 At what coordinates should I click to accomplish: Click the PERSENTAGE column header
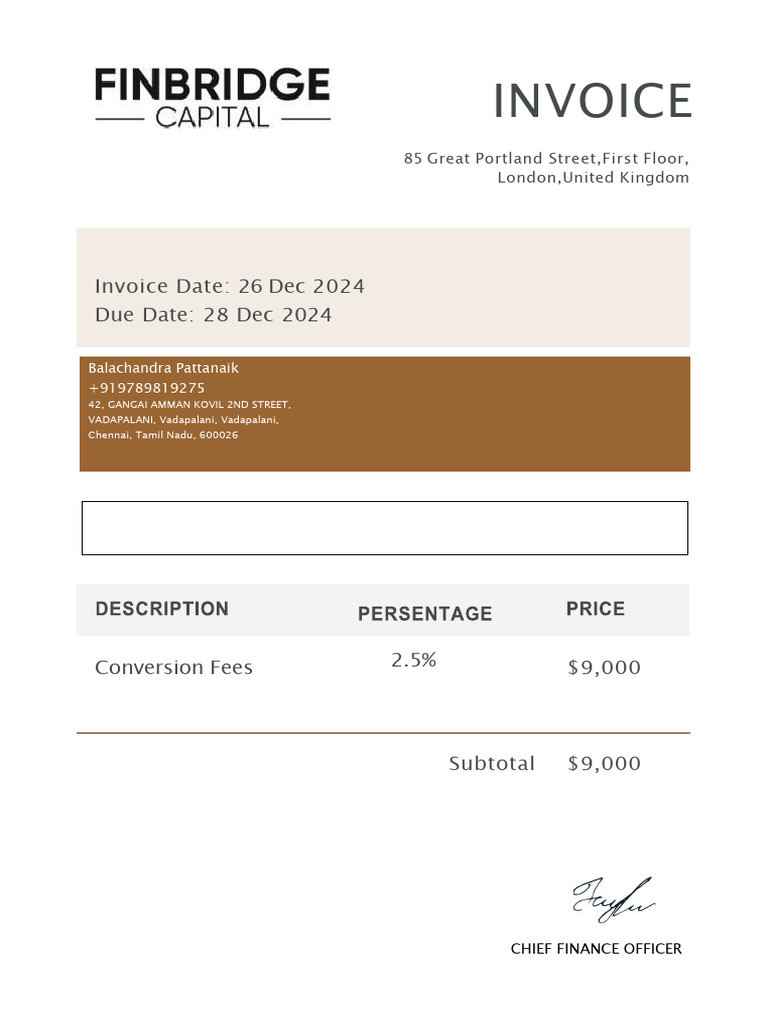425,613
